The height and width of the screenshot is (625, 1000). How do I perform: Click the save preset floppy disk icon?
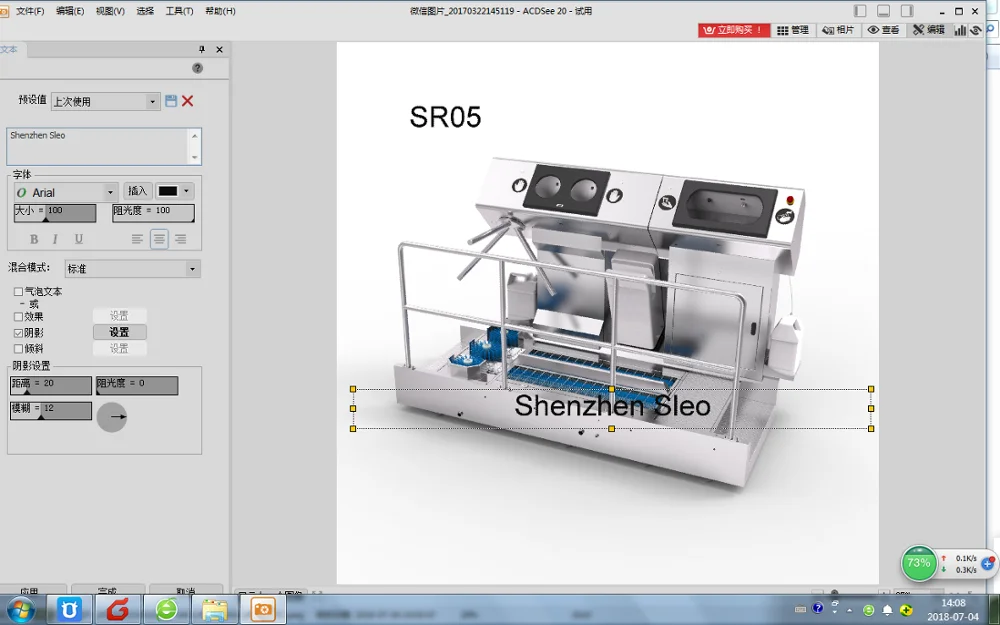coord(171,101)
